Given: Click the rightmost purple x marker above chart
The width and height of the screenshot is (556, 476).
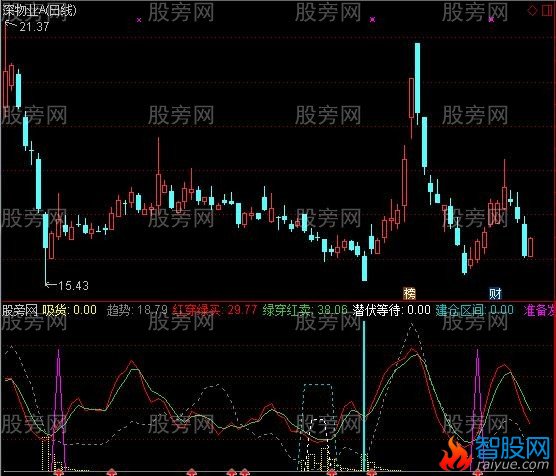Looking at the screenshot, I should coord(491,20).
